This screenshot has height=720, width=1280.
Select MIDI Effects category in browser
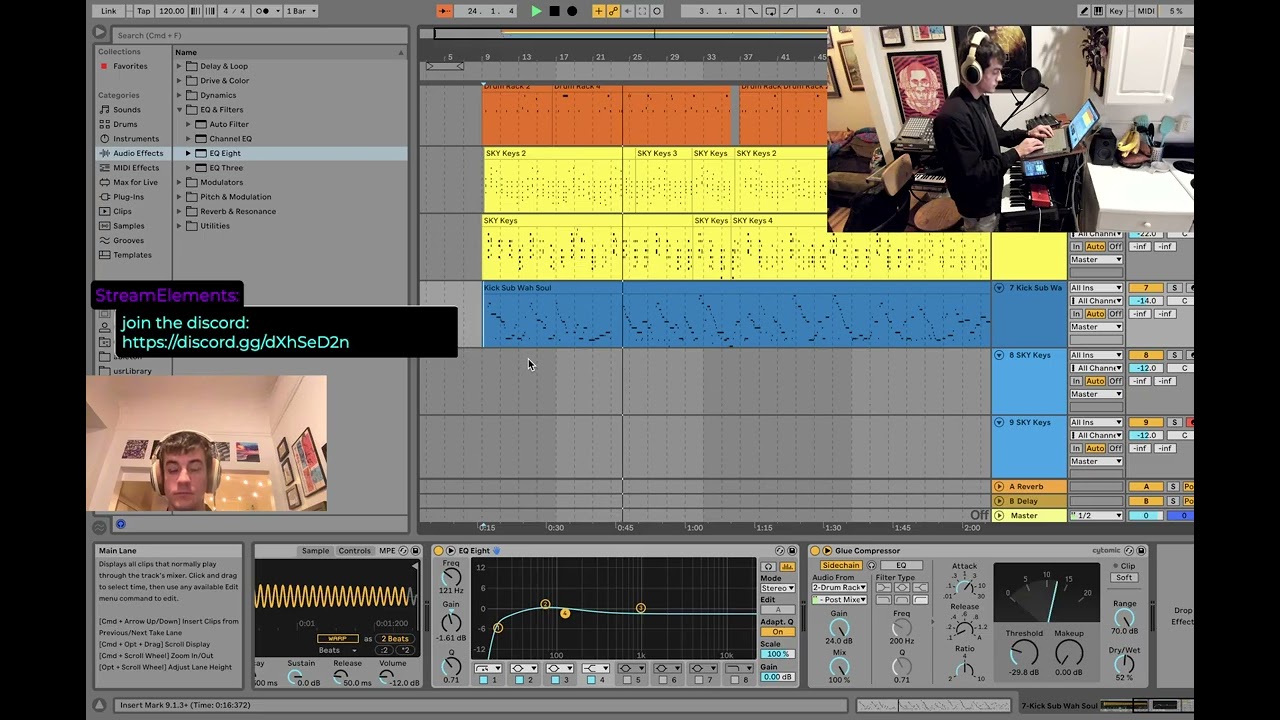(136, 168)
